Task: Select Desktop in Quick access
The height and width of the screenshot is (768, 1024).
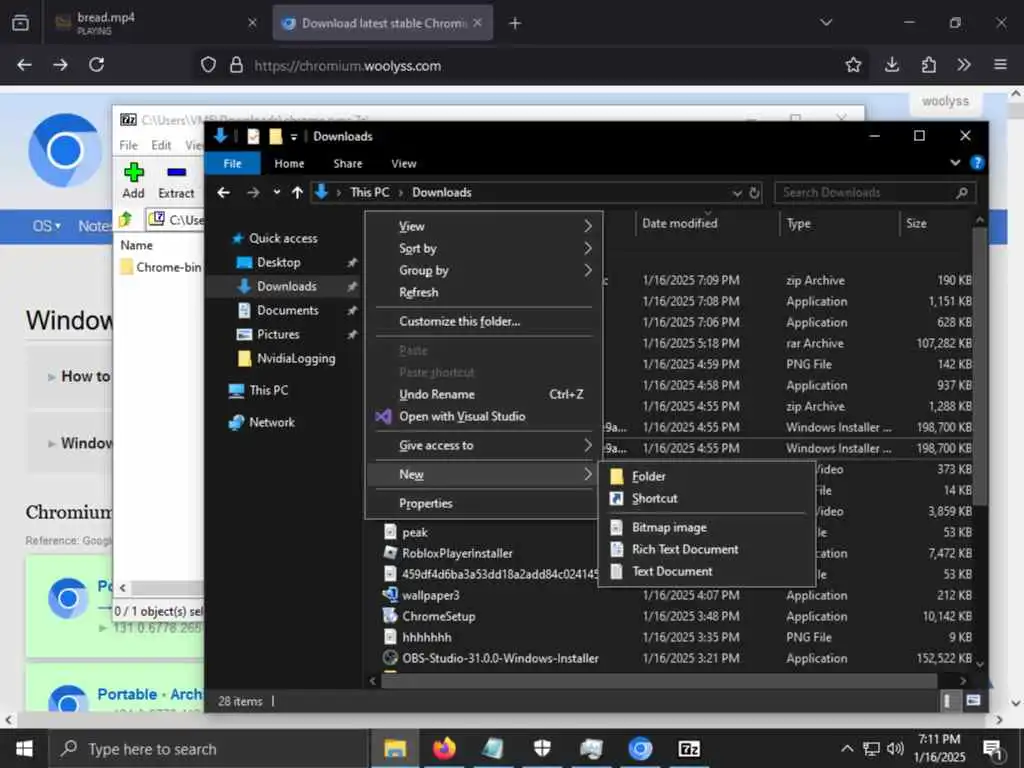Action: coord(278,263)
